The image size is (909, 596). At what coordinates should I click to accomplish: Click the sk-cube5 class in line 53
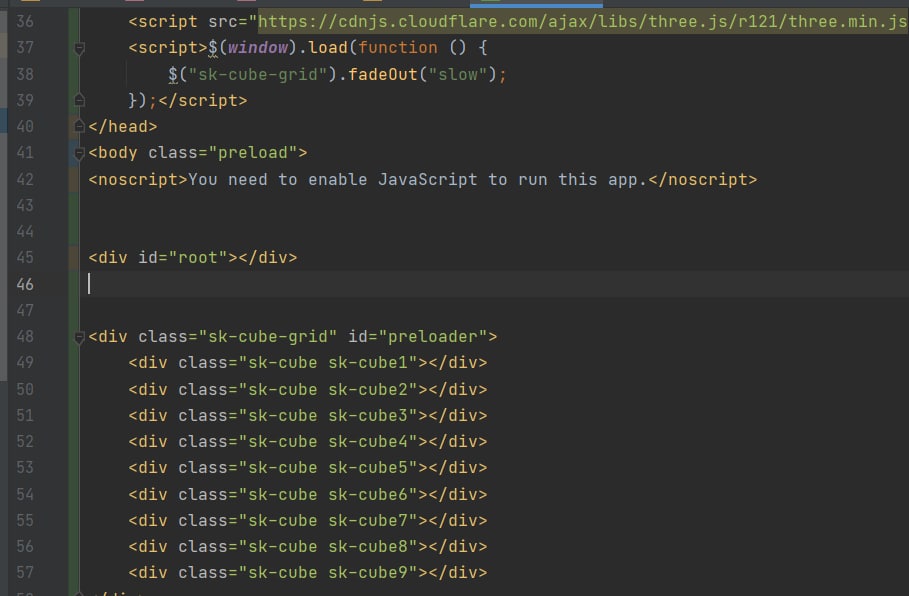tap(368, 467)
